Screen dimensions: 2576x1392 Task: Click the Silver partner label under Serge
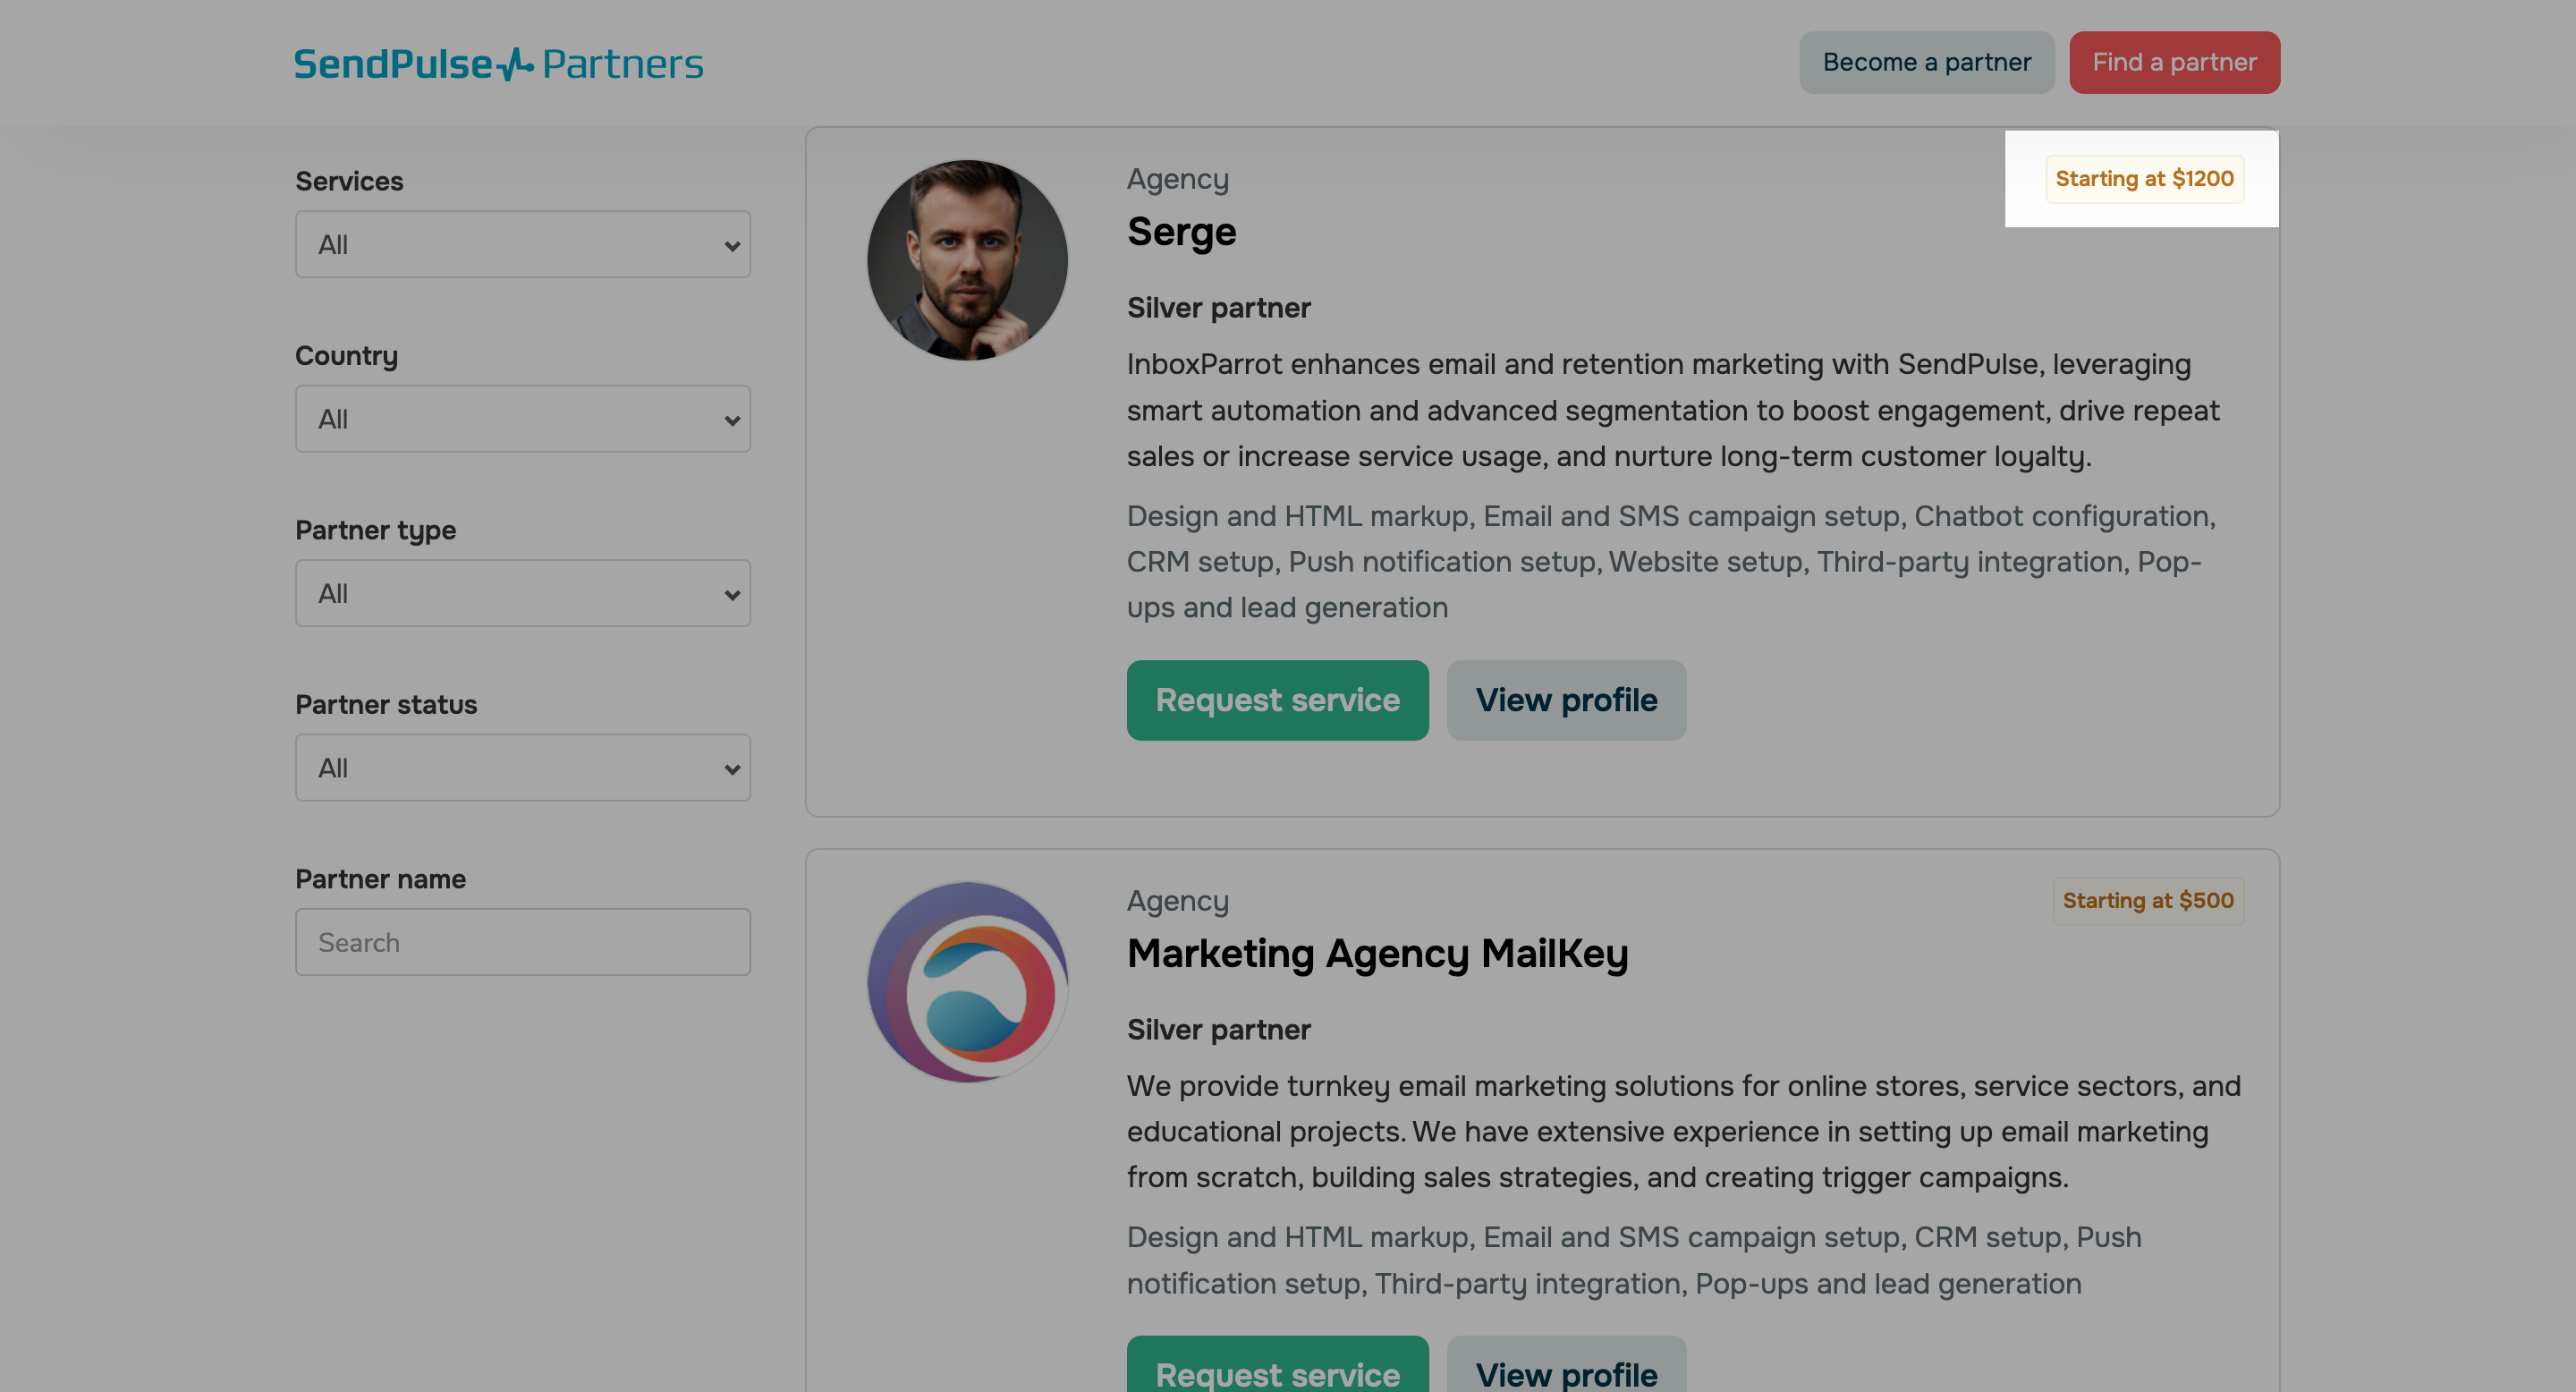1219,307
